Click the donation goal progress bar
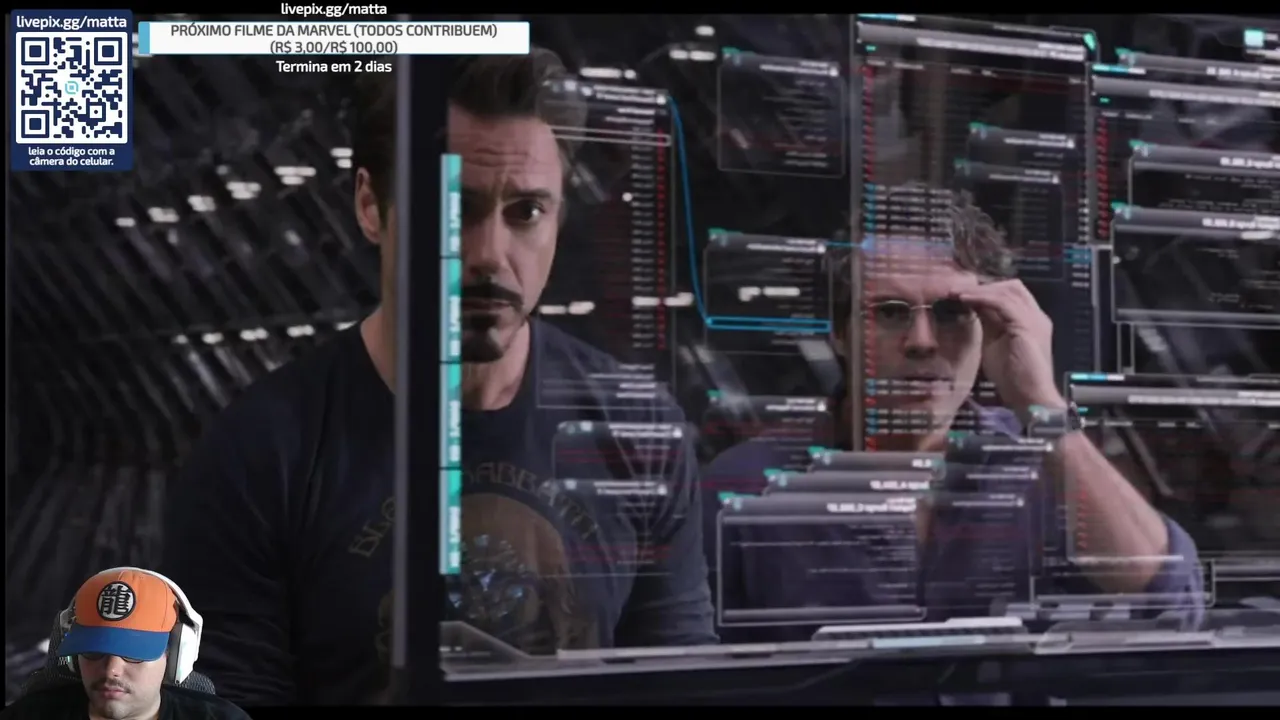Viewport: 1280px width, 720px height. click(334, 38)
